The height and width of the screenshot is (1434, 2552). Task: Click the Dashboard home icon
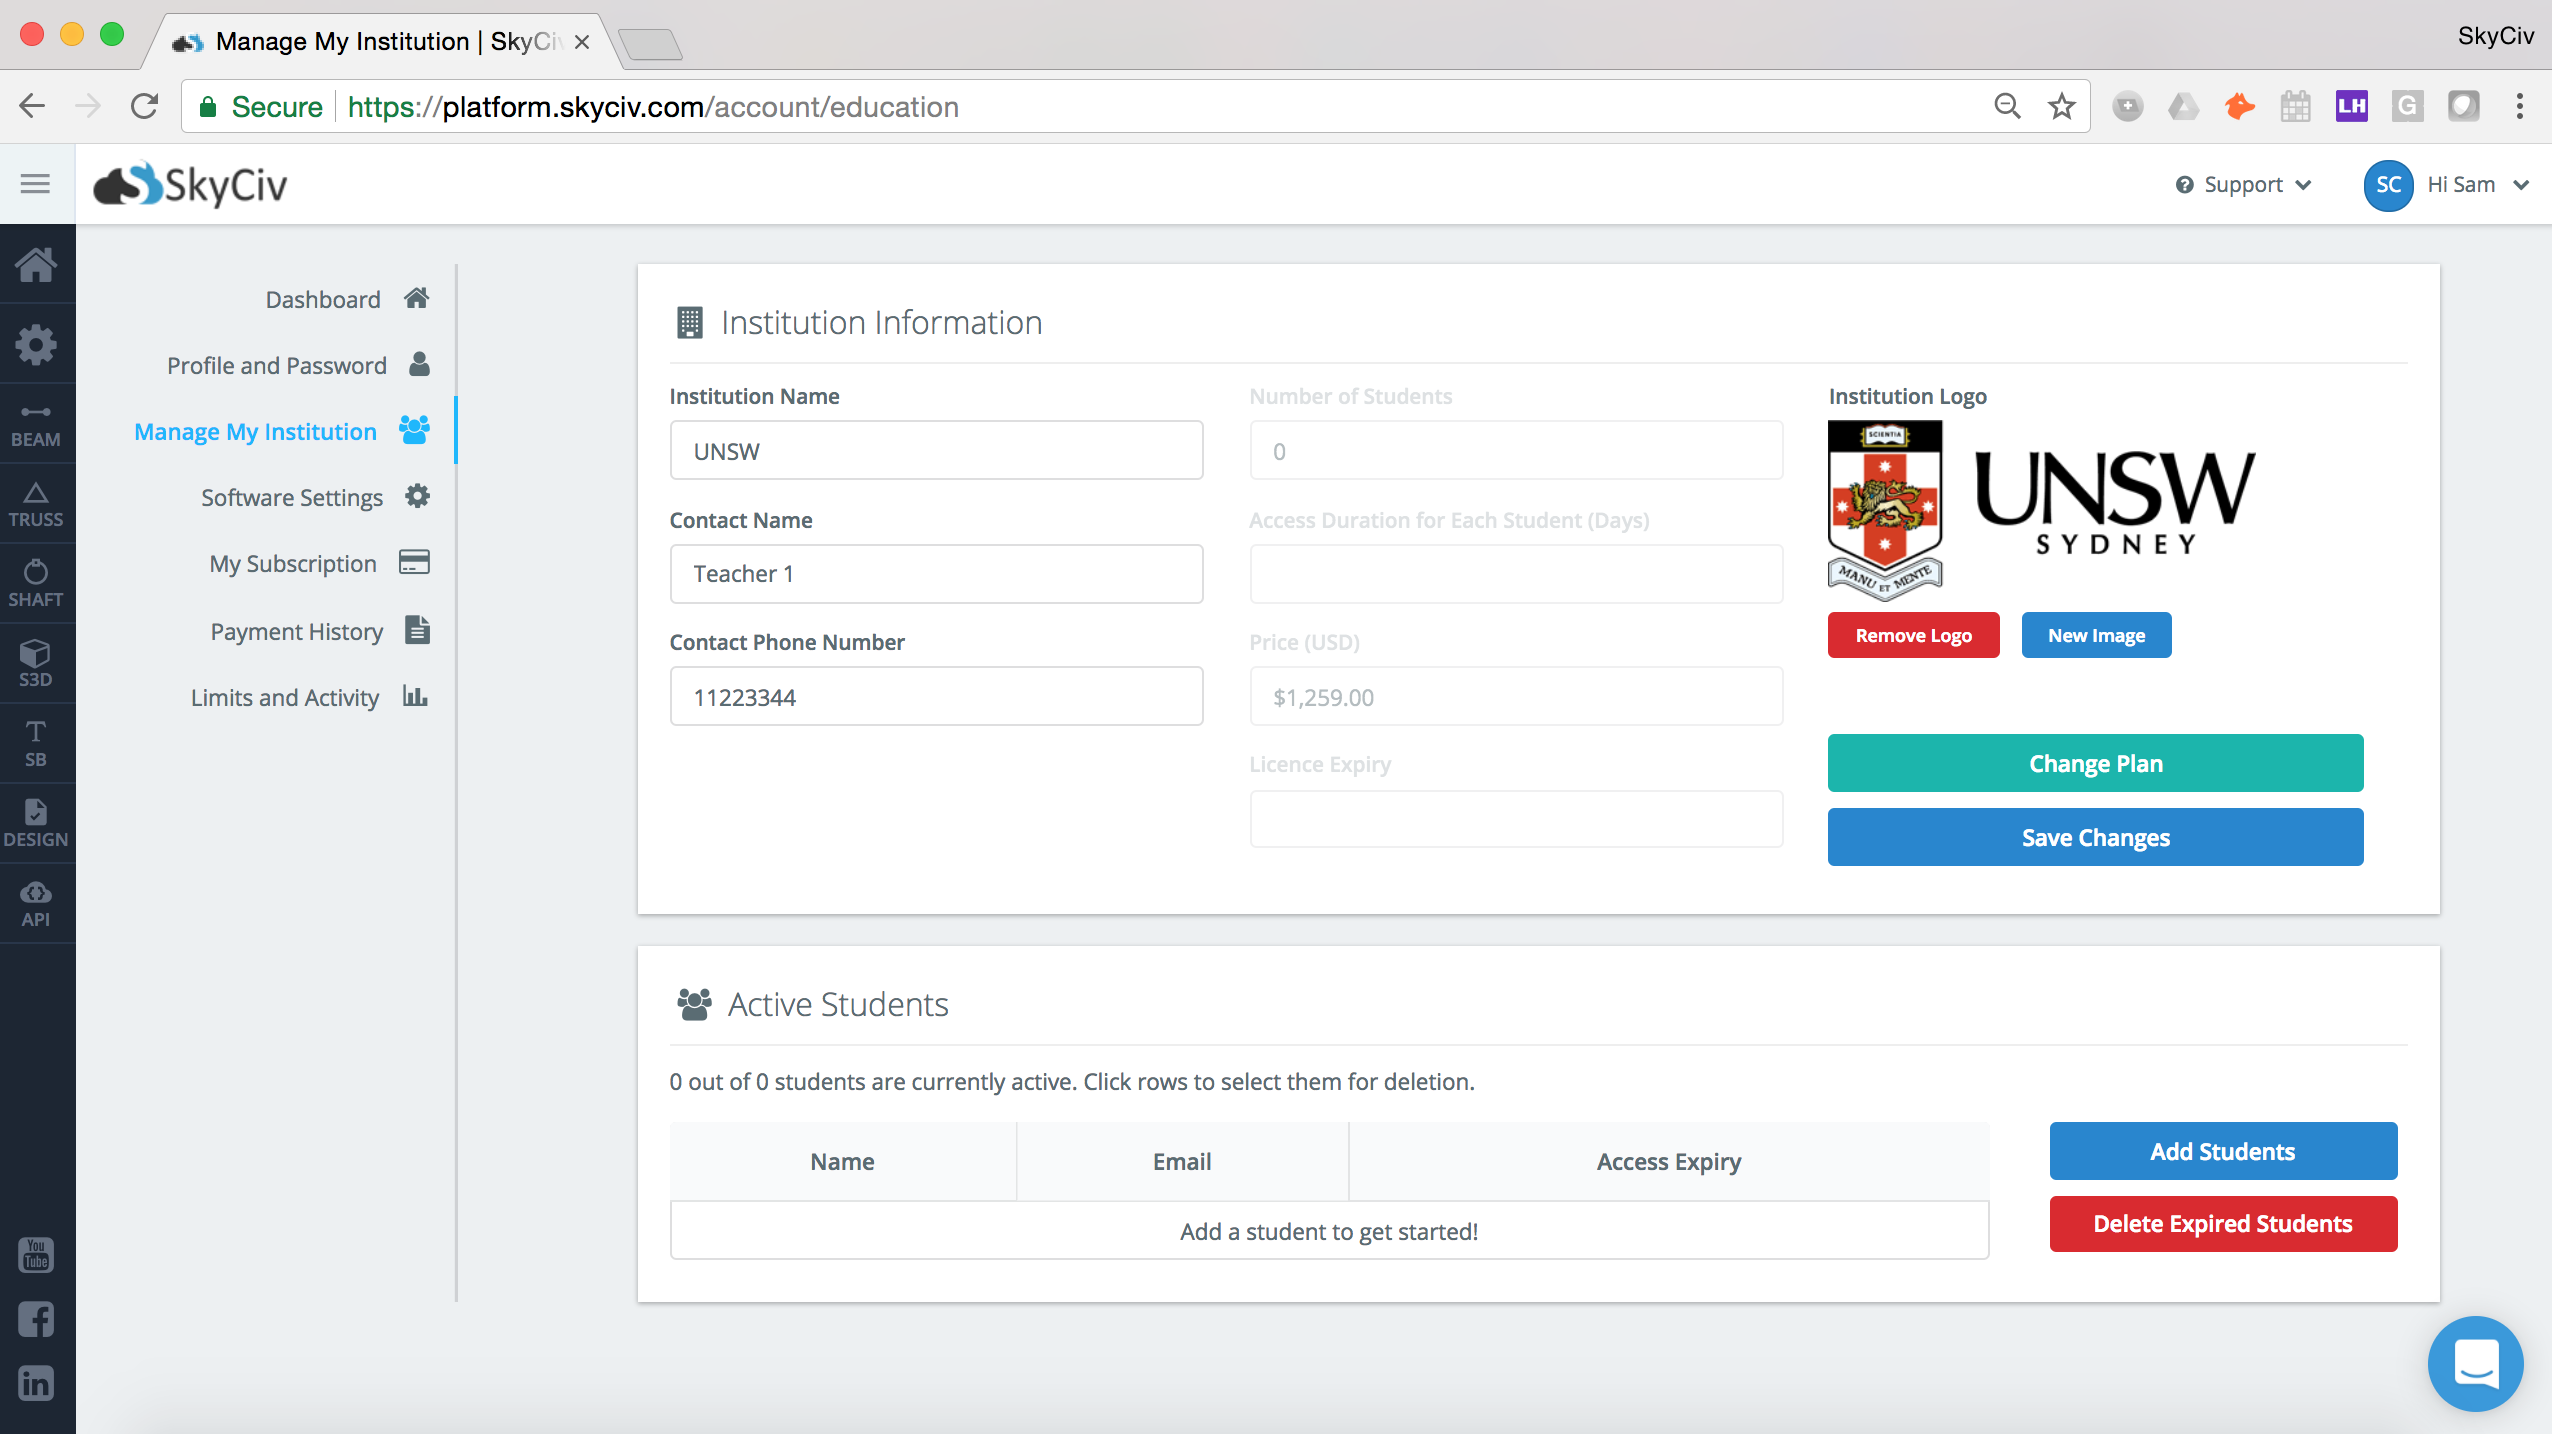pos(417,298)
